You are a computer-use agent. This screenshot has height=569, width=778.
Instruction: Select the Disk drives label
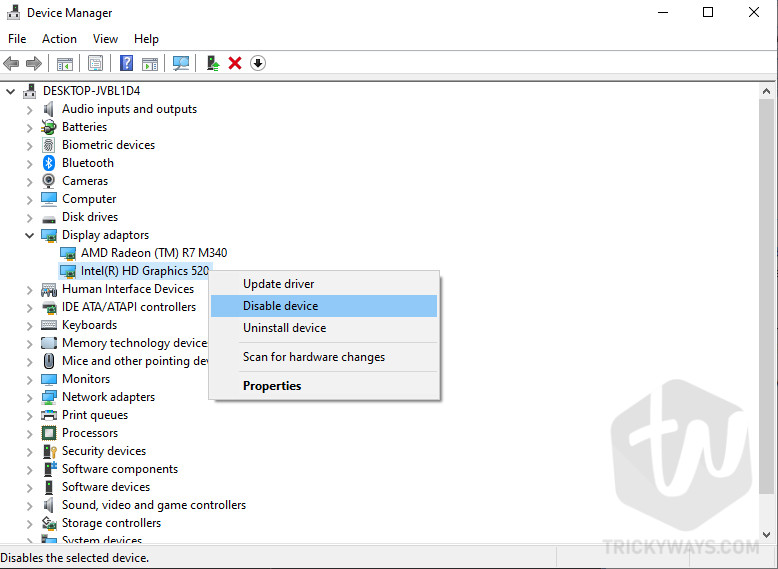90,217
